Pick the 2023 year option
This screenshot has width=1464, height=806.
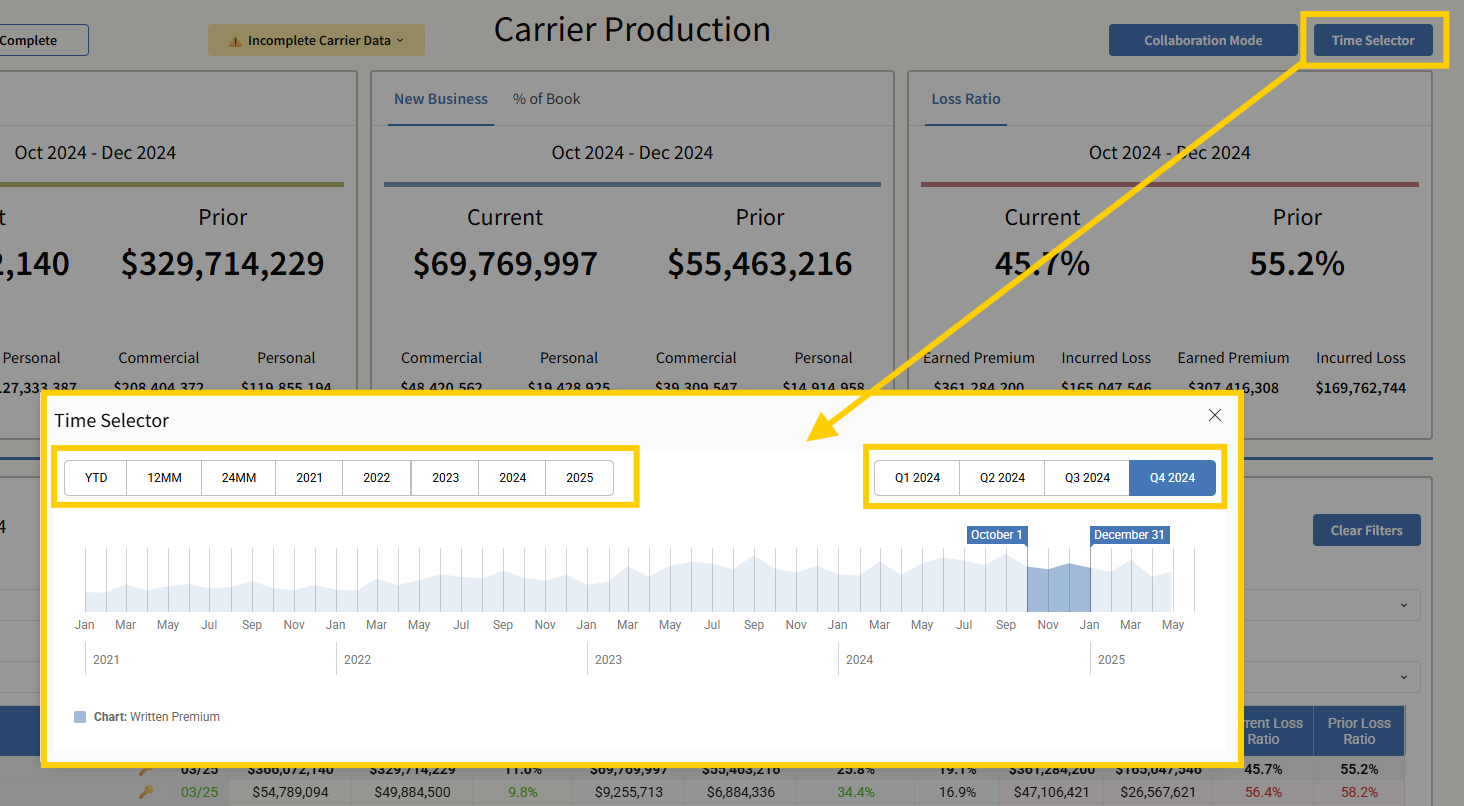point(445,478)
